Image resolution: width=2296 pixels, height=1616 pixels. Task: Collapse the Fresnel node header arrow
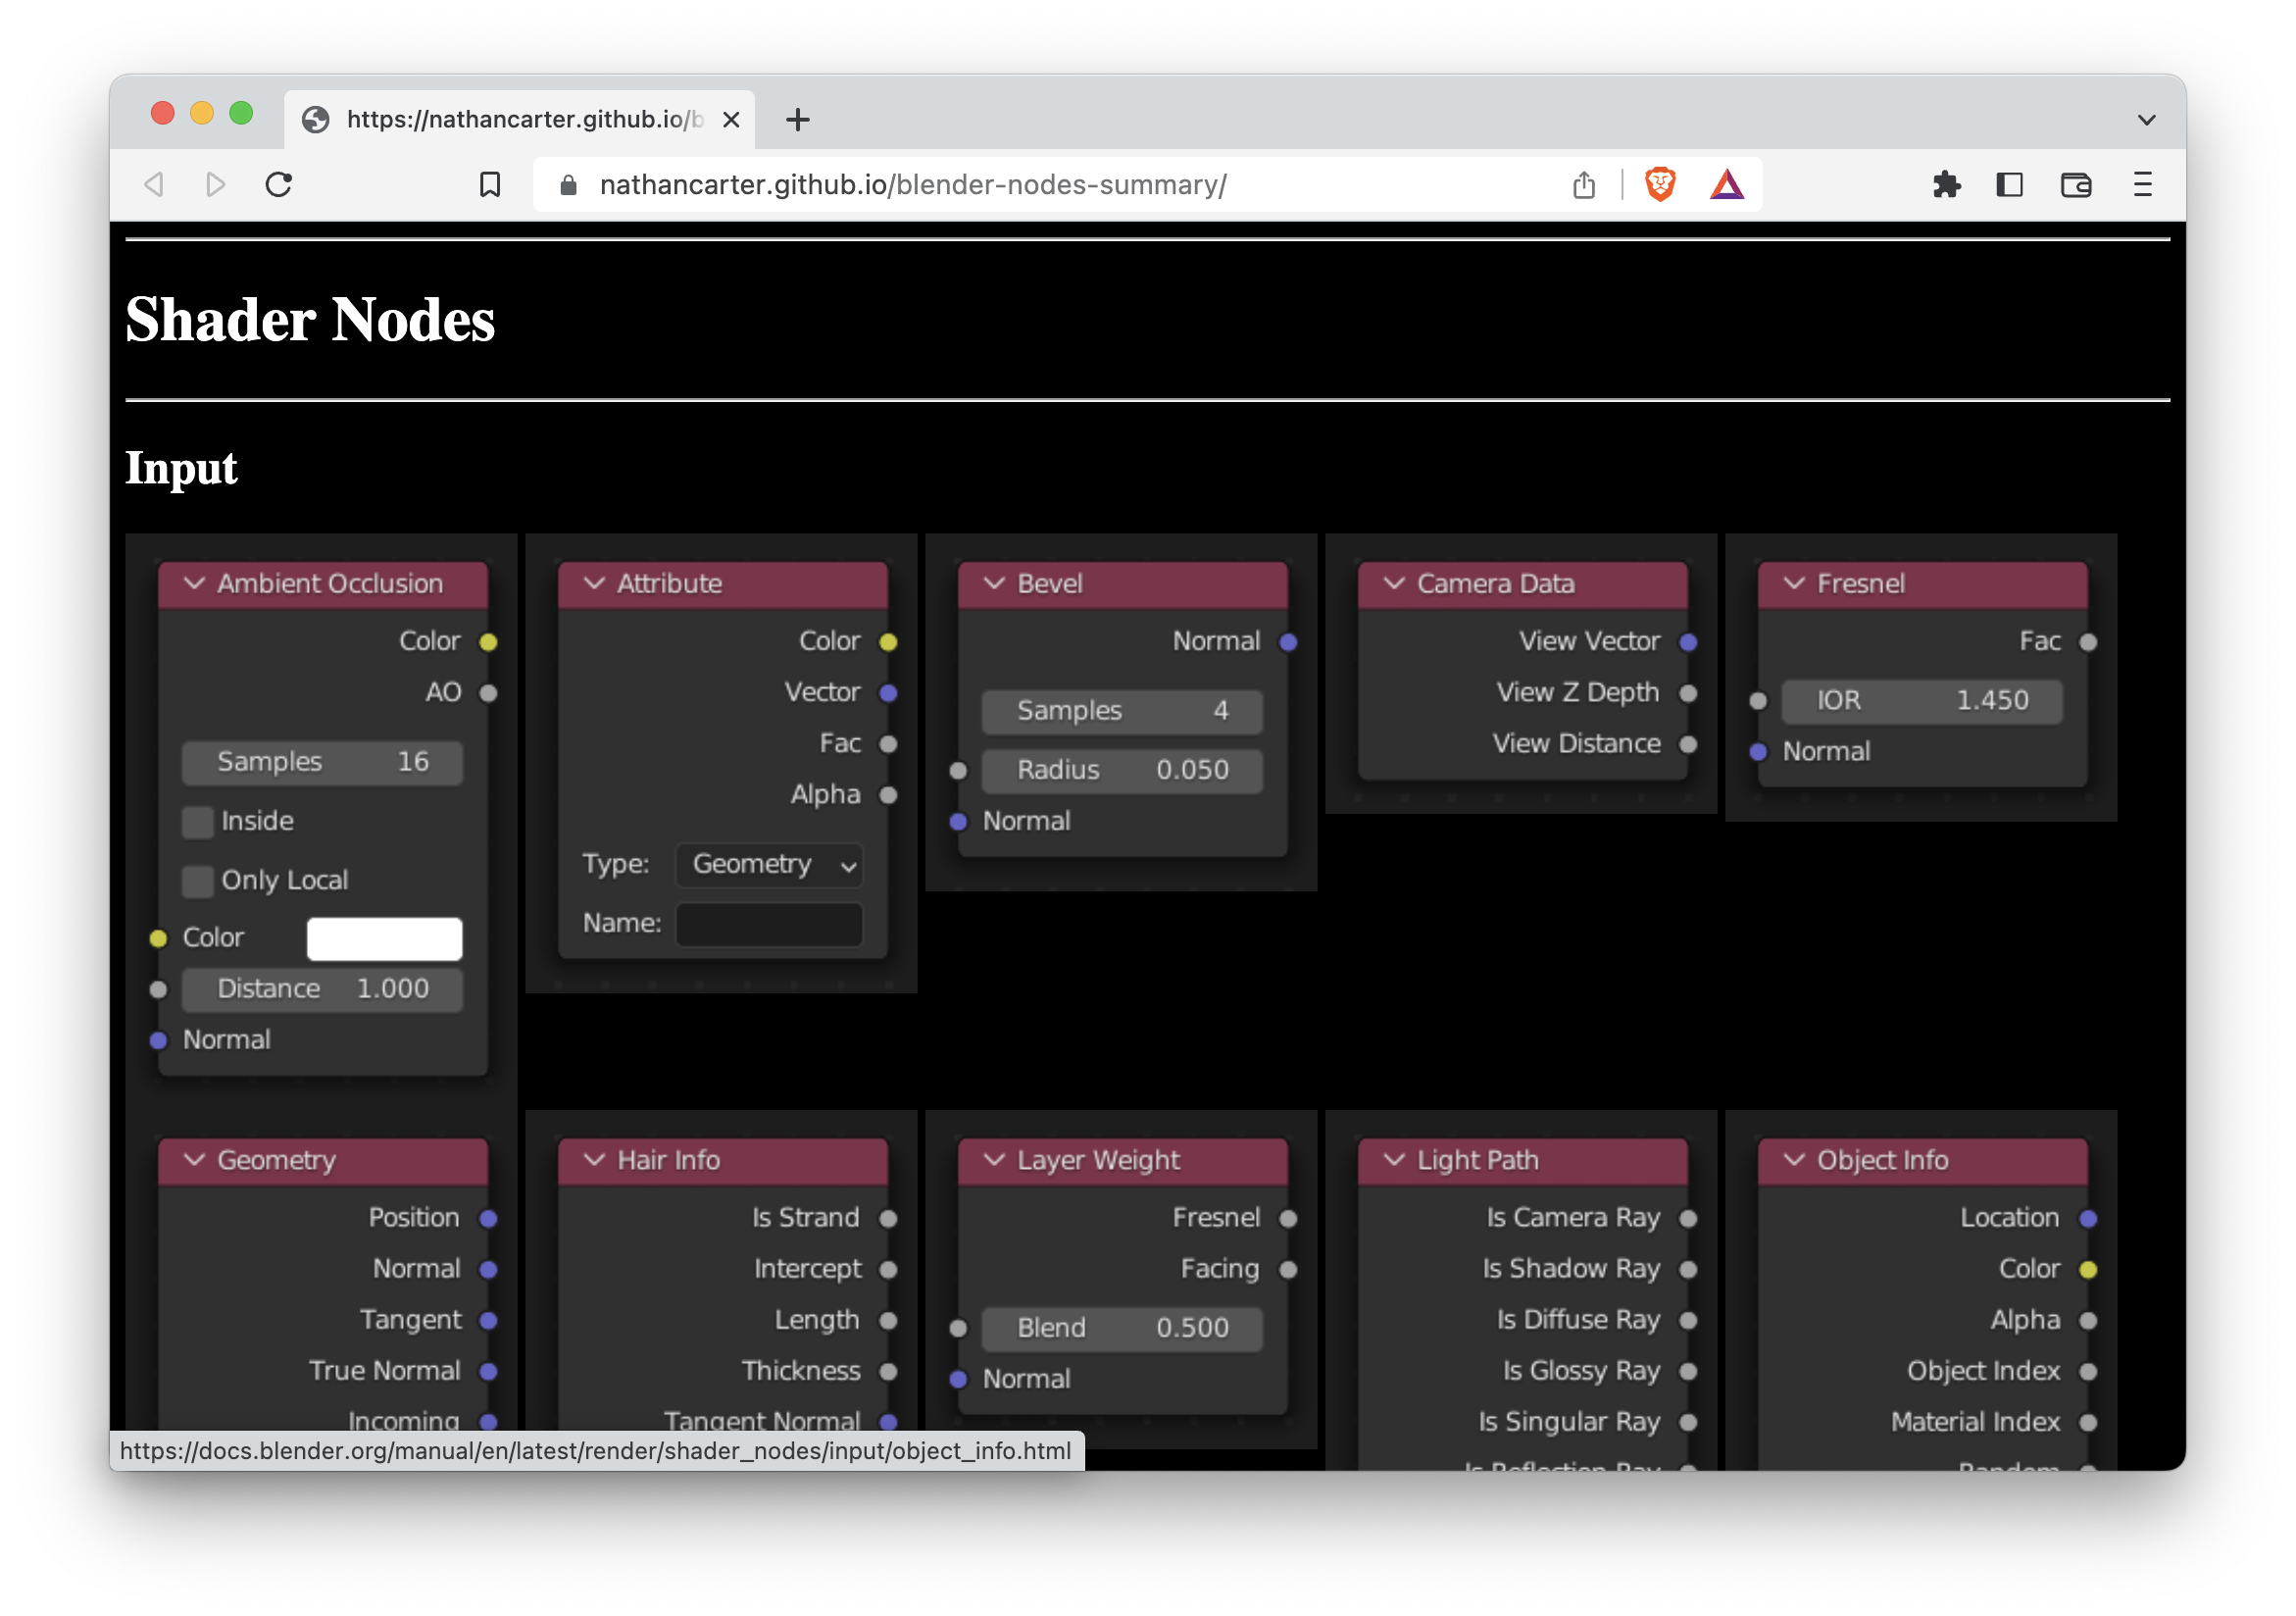1794,583
